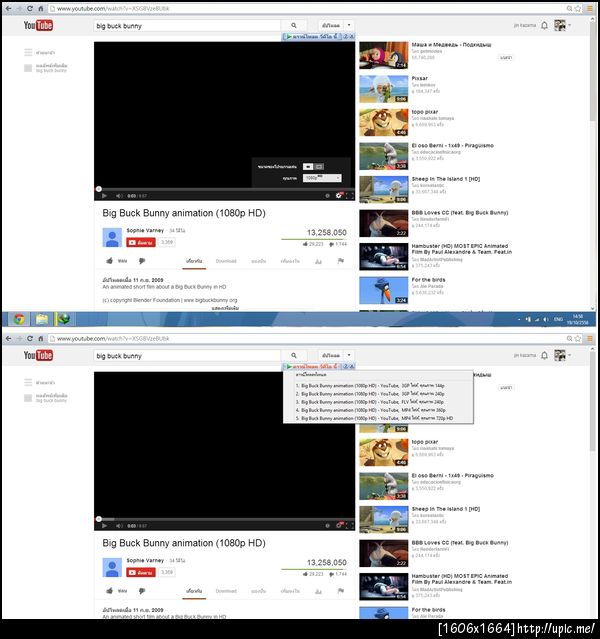Click like thumbs-up in top window
This screenshot has height=639, width=600.
[x=110, y=261]
